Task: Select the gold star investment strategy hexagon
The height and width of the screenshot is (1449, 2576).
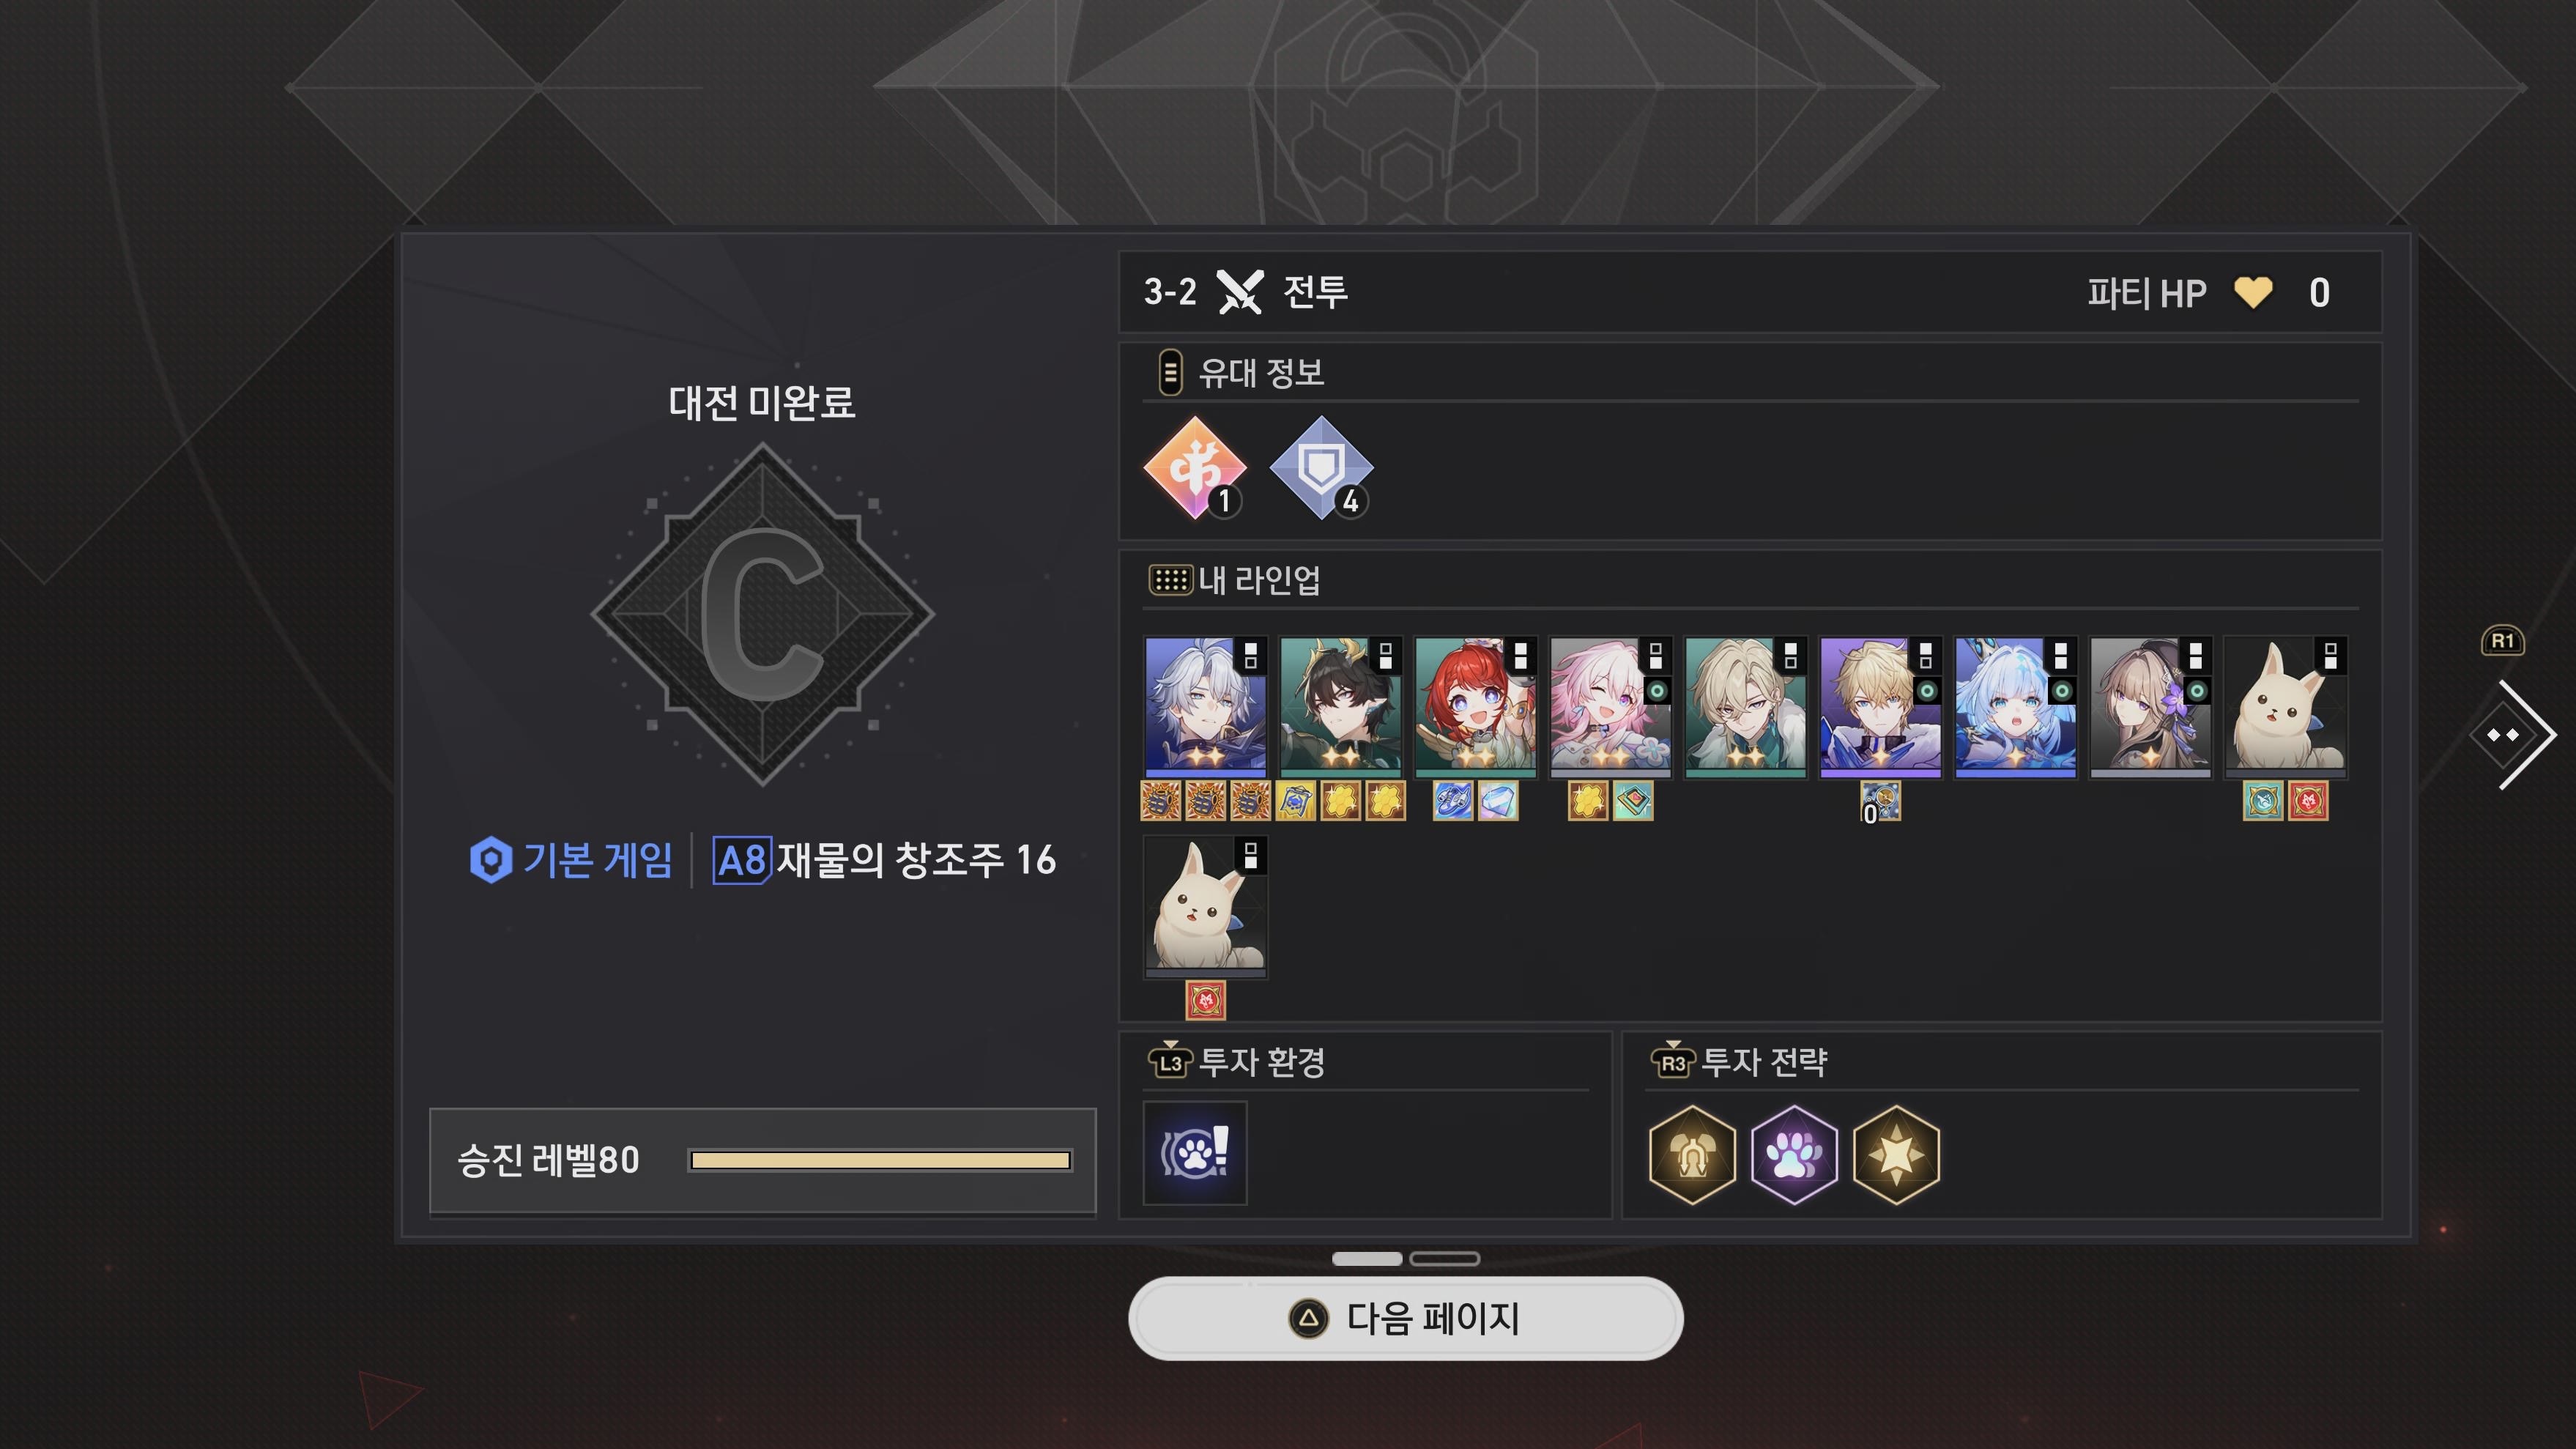Action: pyautogui.click(x=1896, y=1154)
